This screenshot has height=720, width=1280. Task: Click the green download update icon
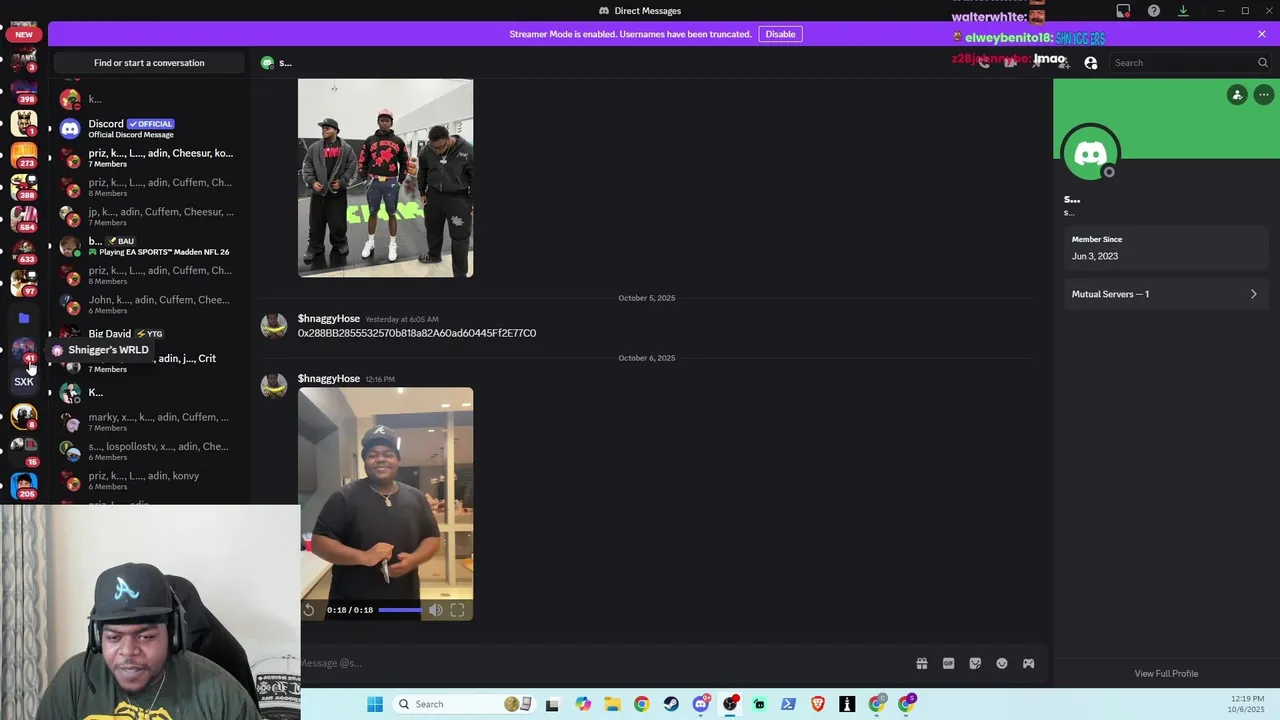pos(1183,11)
